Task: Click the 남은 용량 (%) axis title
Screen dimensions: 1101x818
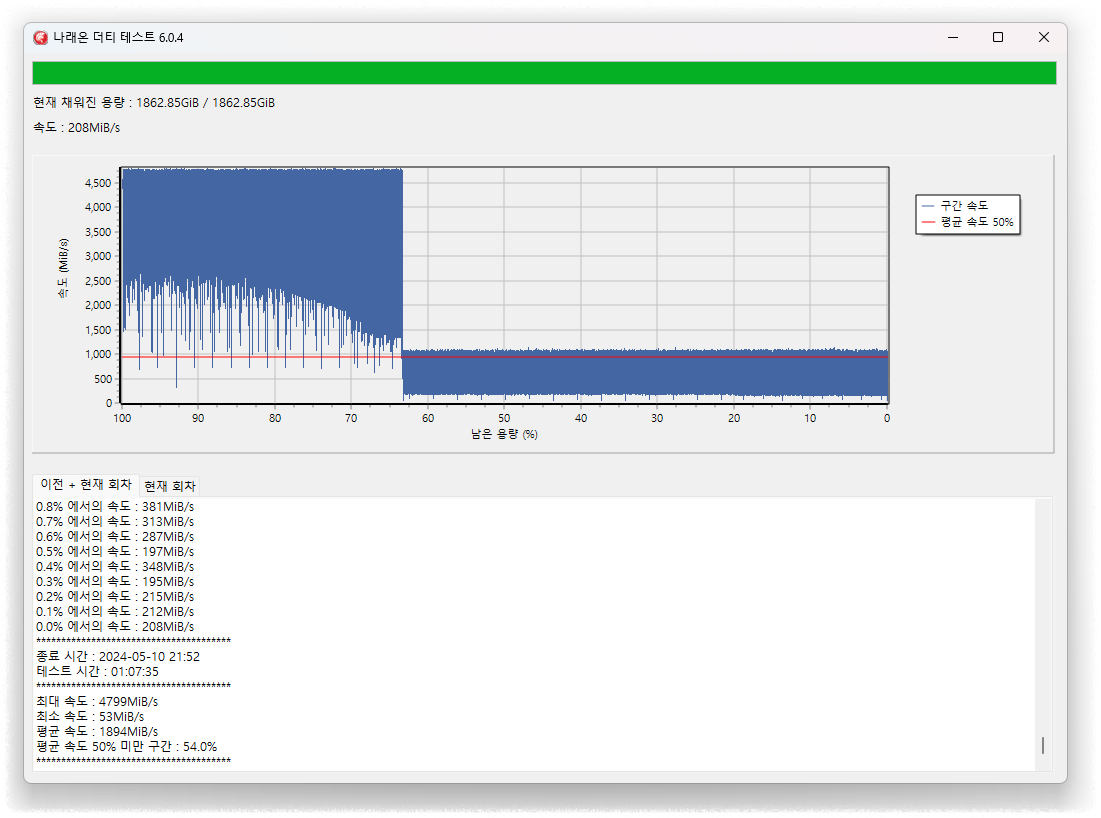Action: (x=504, y=435)
